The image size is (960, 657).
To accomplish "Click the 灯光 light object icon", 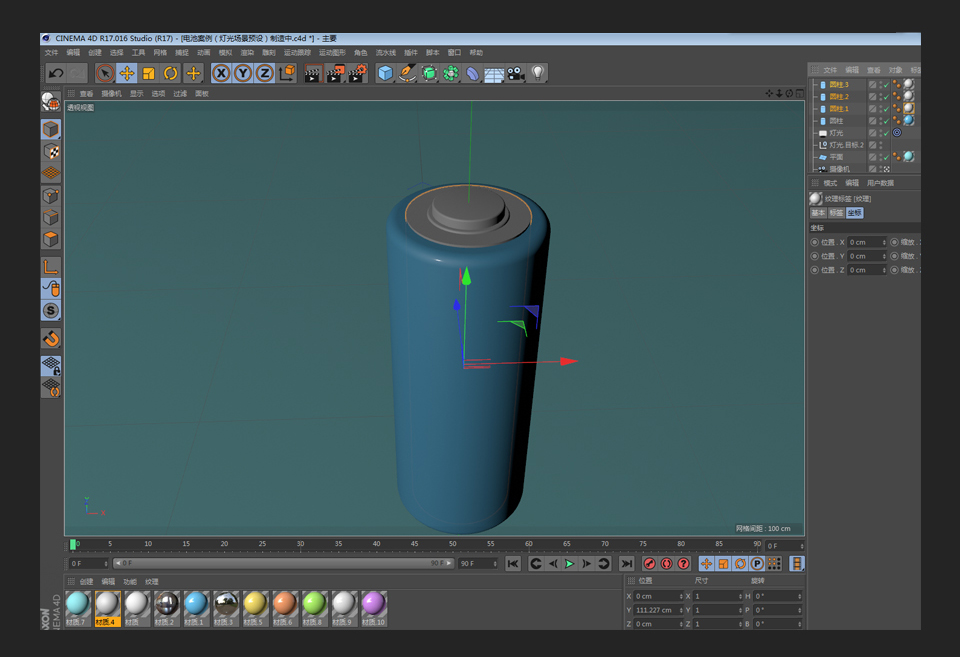I will [x=822, y=133].
